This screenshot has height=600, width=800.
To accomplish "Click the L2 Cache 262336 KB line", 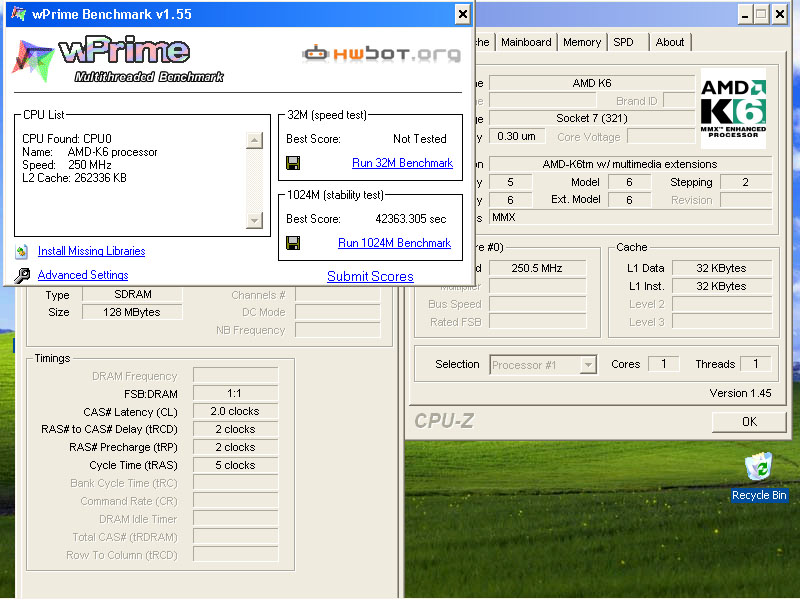I will [74, 178].
